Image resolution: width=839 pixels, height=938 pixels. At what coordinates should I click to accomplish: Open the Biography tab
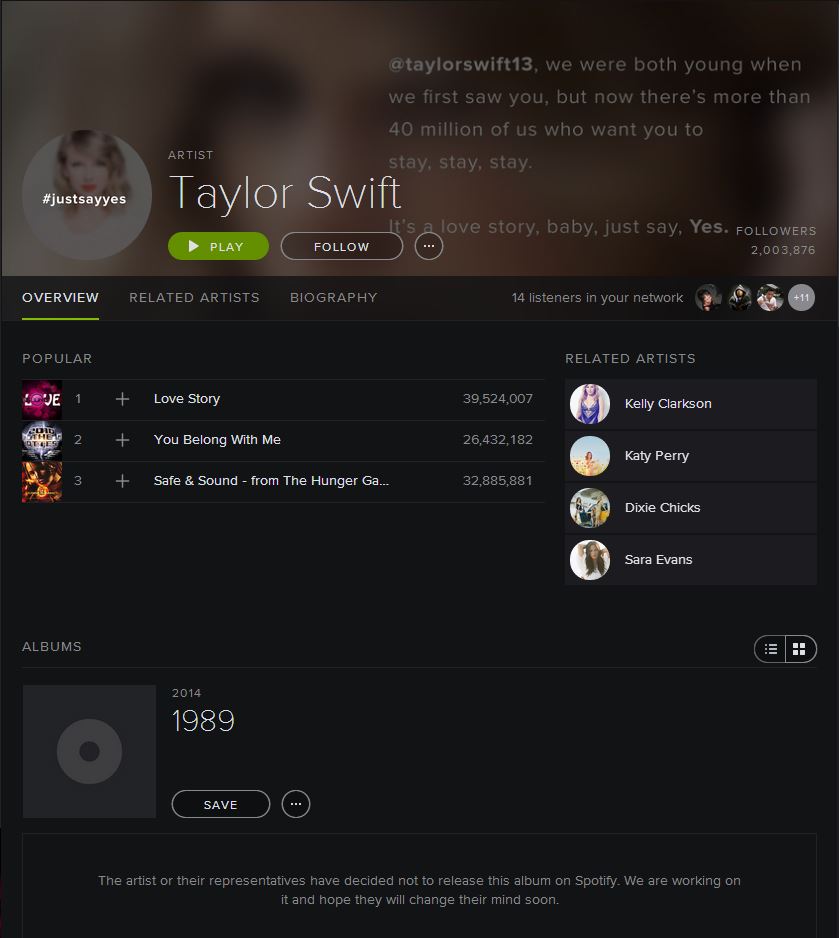[x=334, y=297]
